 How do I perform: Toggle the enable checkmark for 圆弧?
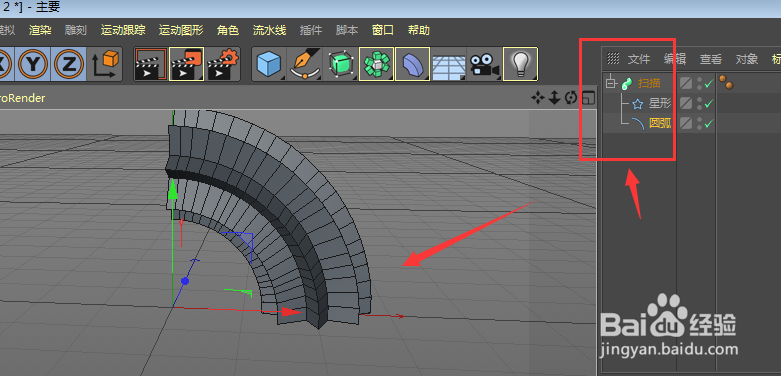pos(709,124)
